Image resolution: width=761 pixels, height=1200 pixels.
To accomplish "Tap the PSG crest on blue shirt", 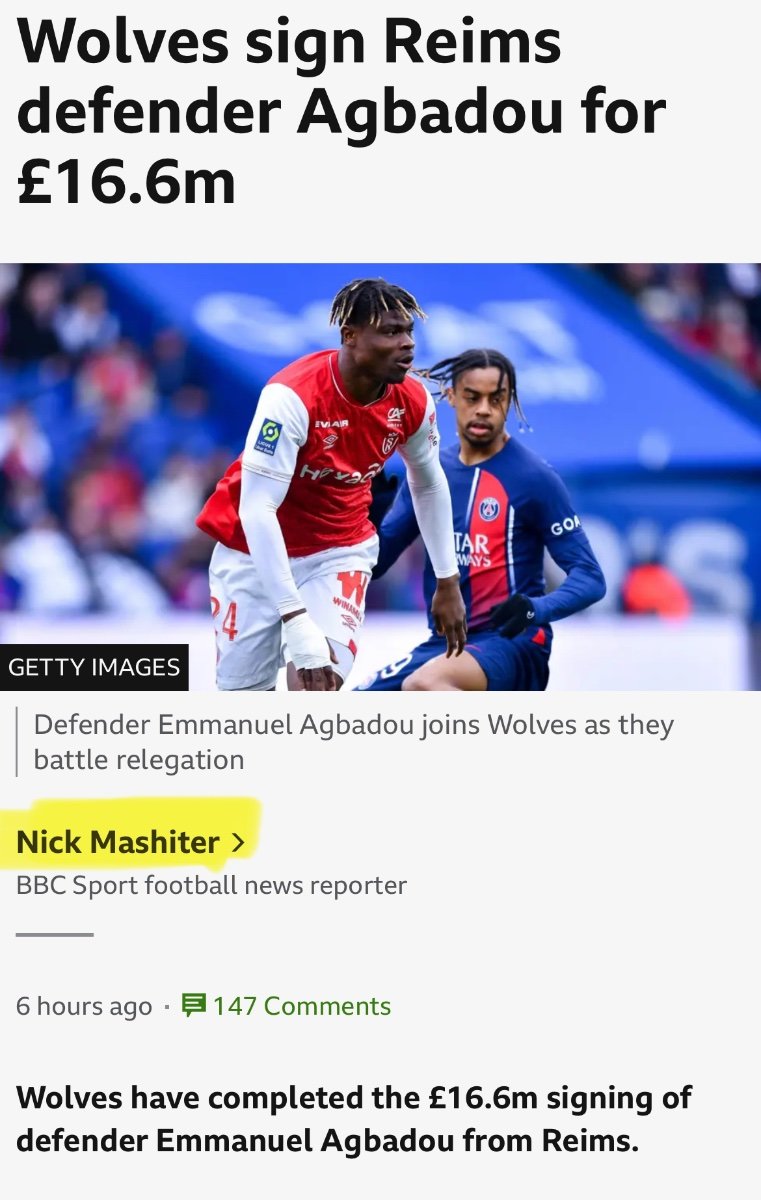I will tap(488, 508).
